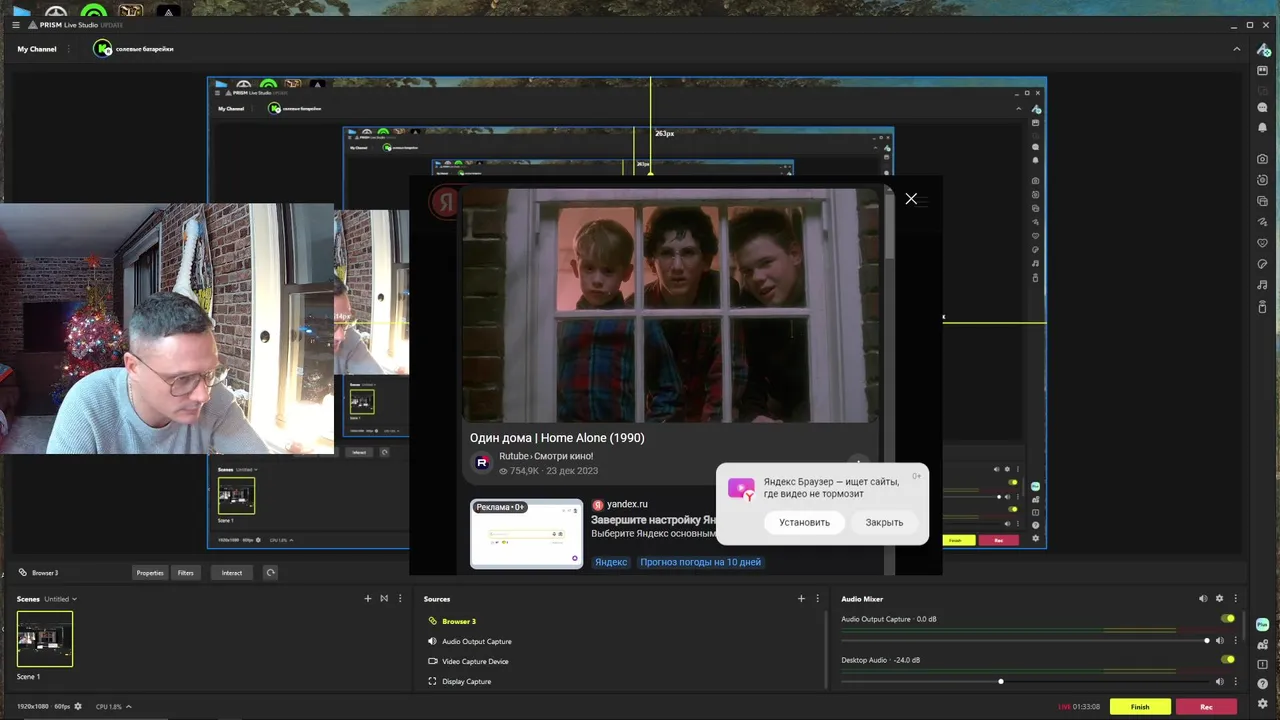The width and height of the screenshot is (1280, 720).
Task: Open the scene transition icon in Scenes panel
Action: tap(384, 598)
